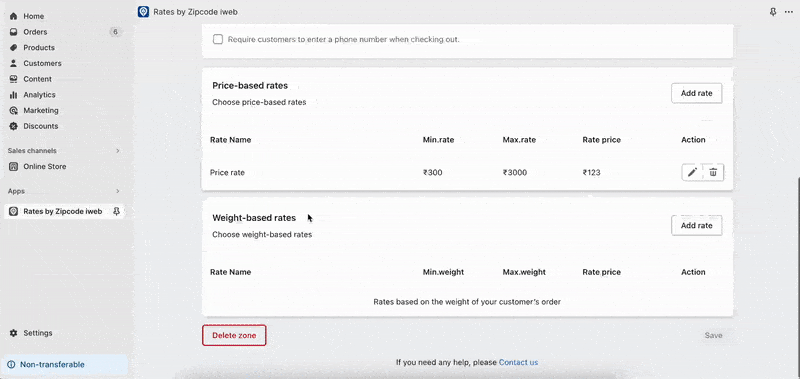The height and width of the screenshot is (379, 800).
Task: Click the Orders count badge 6
Action: [115, 32]
